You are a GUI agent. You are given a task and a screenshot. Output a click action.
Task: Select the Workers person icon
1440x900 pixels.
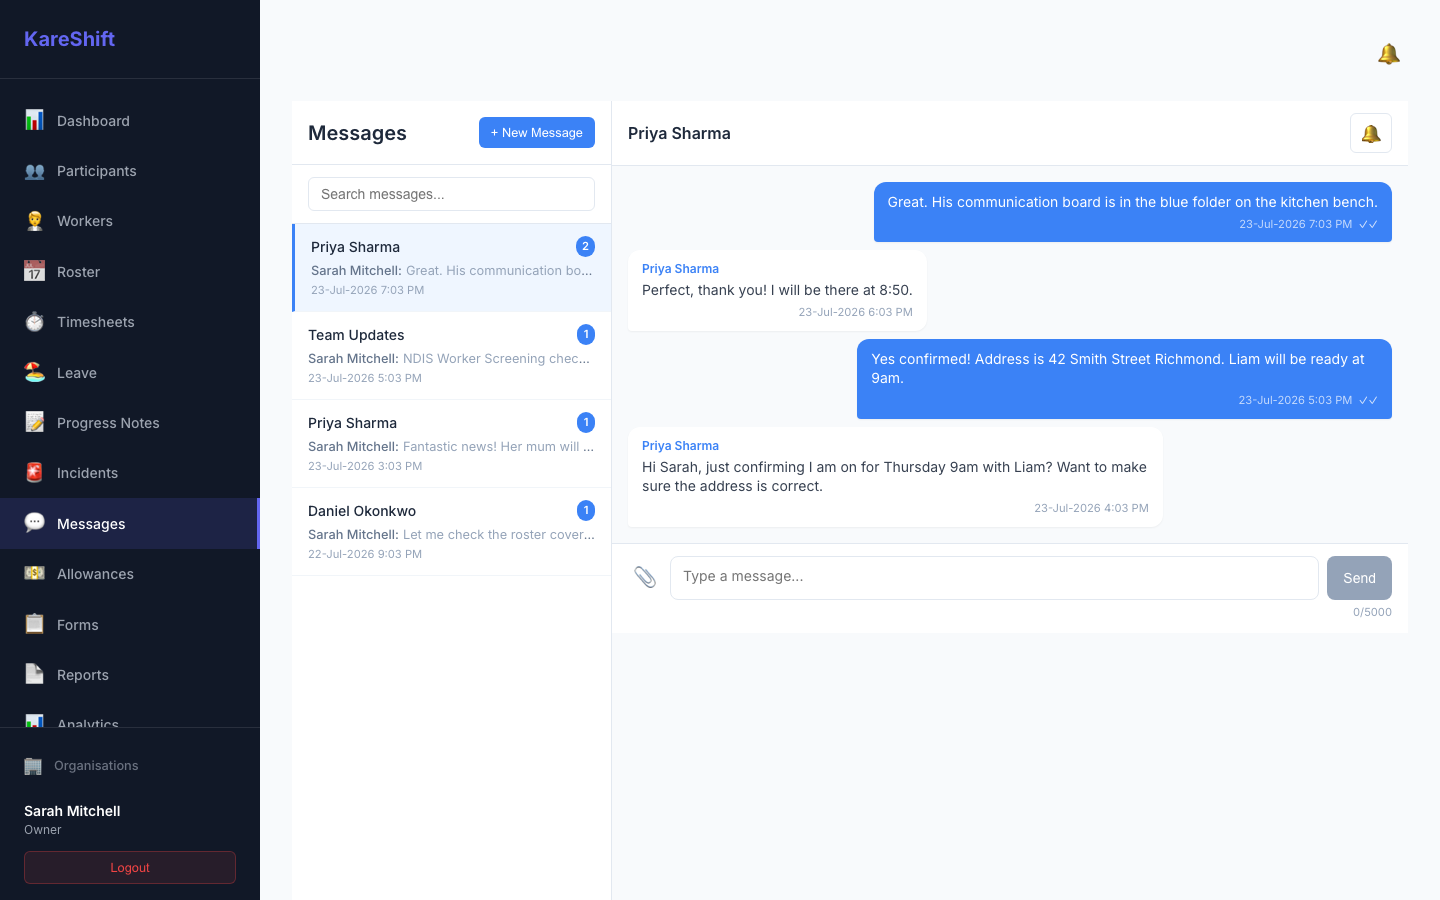pos(34,221)
